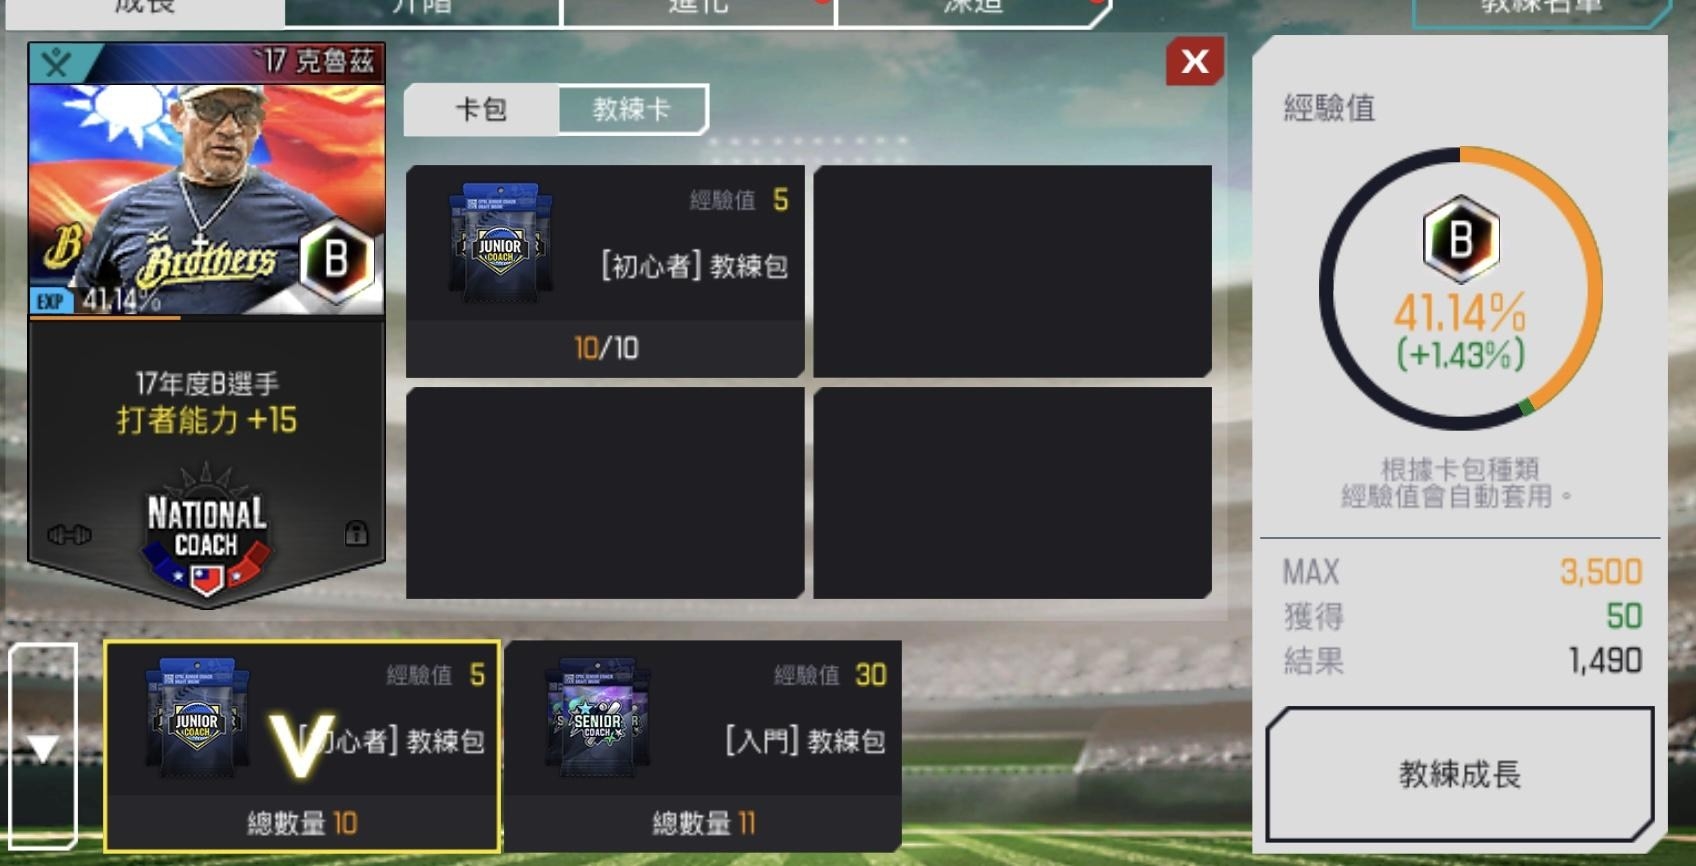Select the [入門] 教練包 with total 11
Viewport: 1696px width, 866px height.
tap(704, 746)
